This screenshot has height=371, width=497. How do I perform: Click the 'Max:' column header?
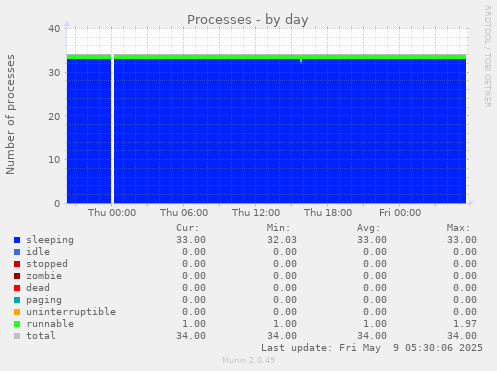point(459,228)
